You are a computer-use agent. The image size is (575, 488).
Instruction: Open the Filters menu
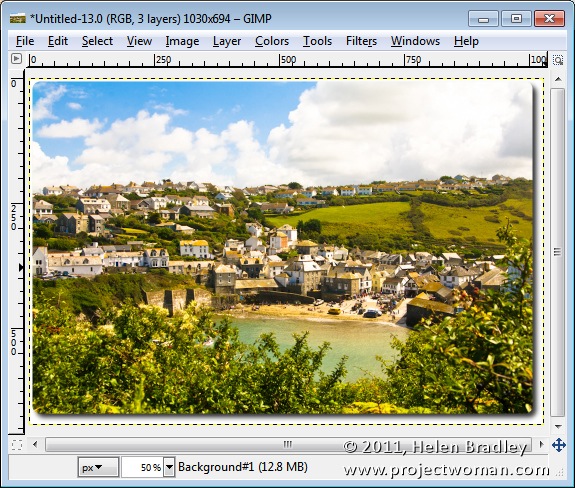[x=361, y=41]
